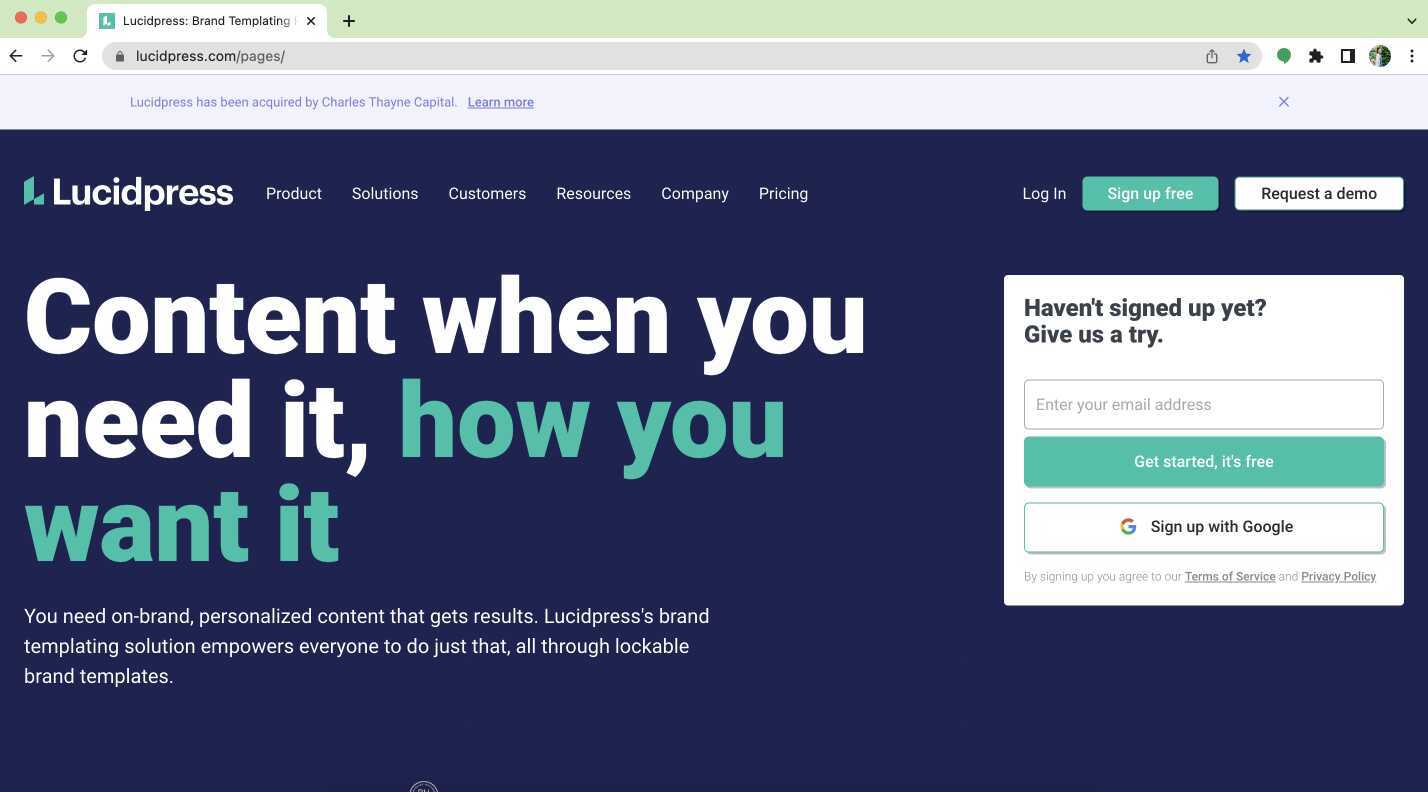Viewport: 1428px width, 792px height.
Task: Click the address bar URL
Action: tap(210, 56)
